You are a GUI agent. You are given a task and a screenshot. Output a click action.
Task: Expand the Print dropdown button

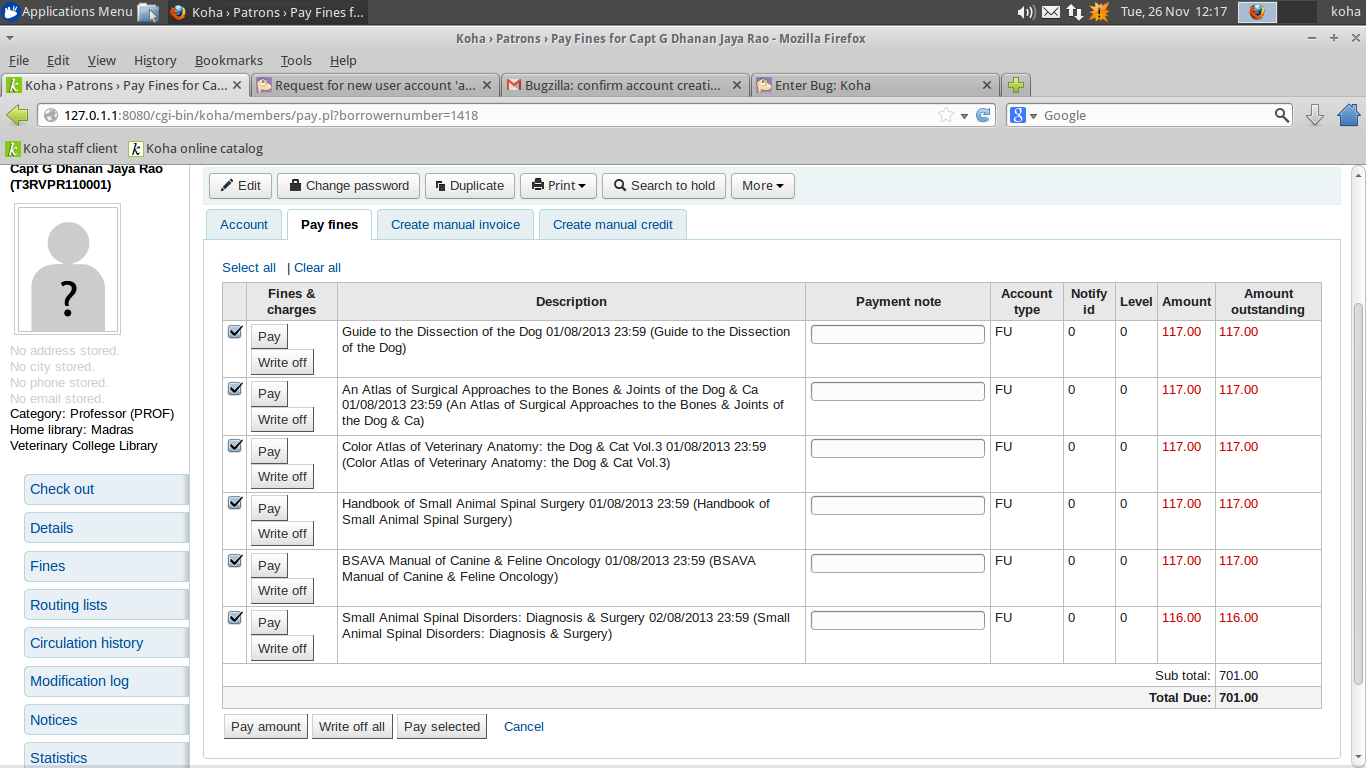(558, 185)
